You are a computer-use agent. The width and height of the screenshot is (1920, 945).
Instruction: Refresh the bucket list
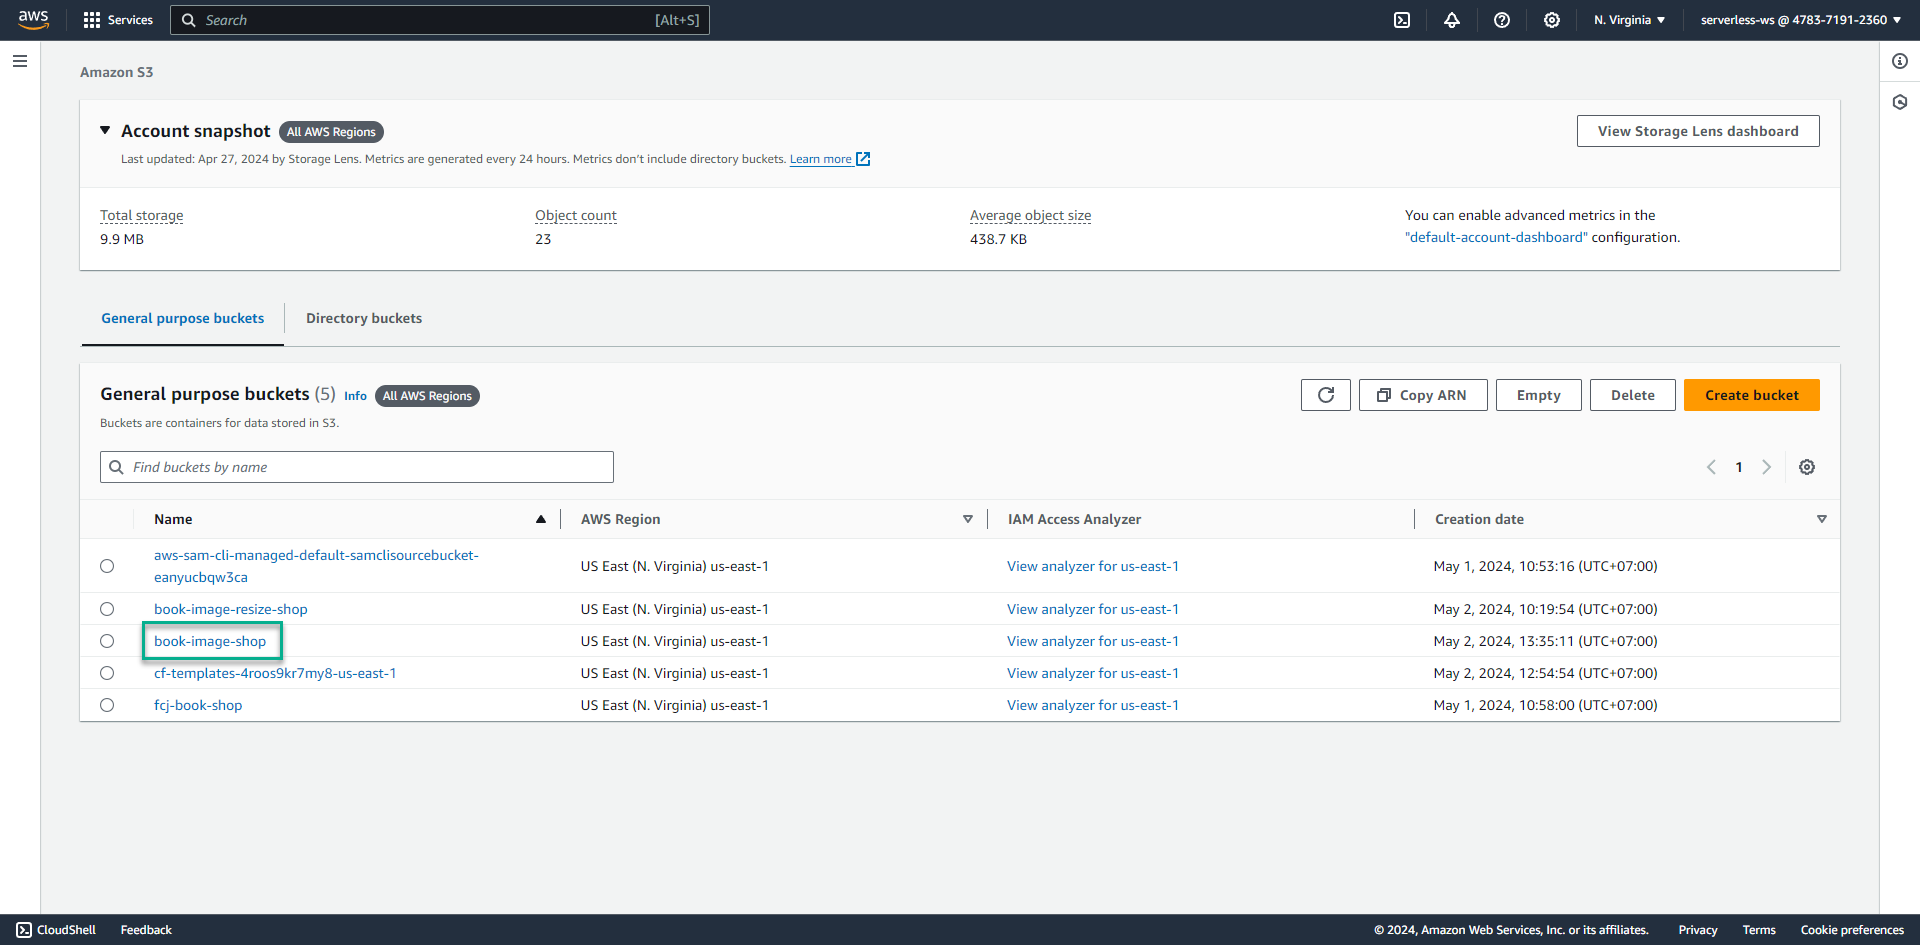(1326, 395)
